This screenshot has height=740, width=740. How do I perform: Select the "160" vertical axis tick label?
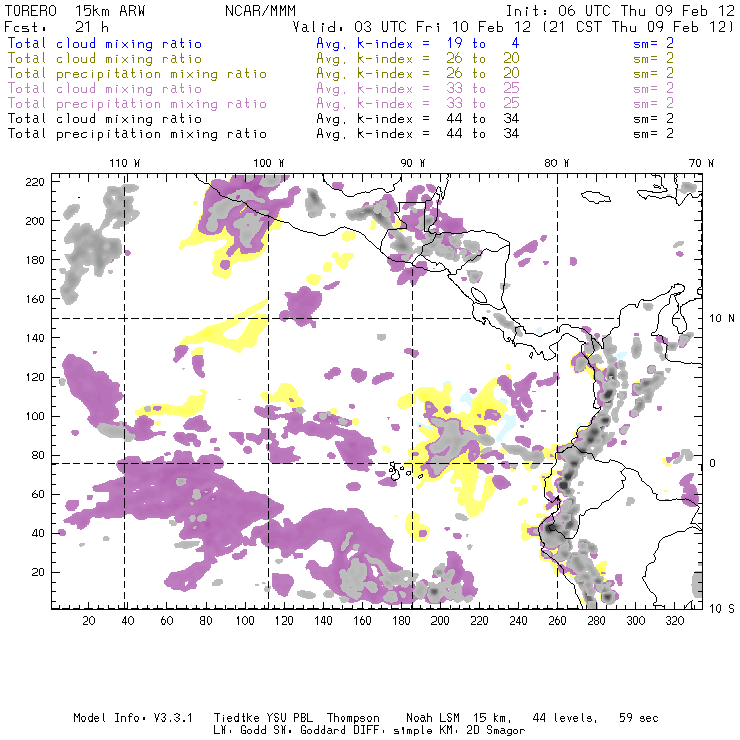35,299
